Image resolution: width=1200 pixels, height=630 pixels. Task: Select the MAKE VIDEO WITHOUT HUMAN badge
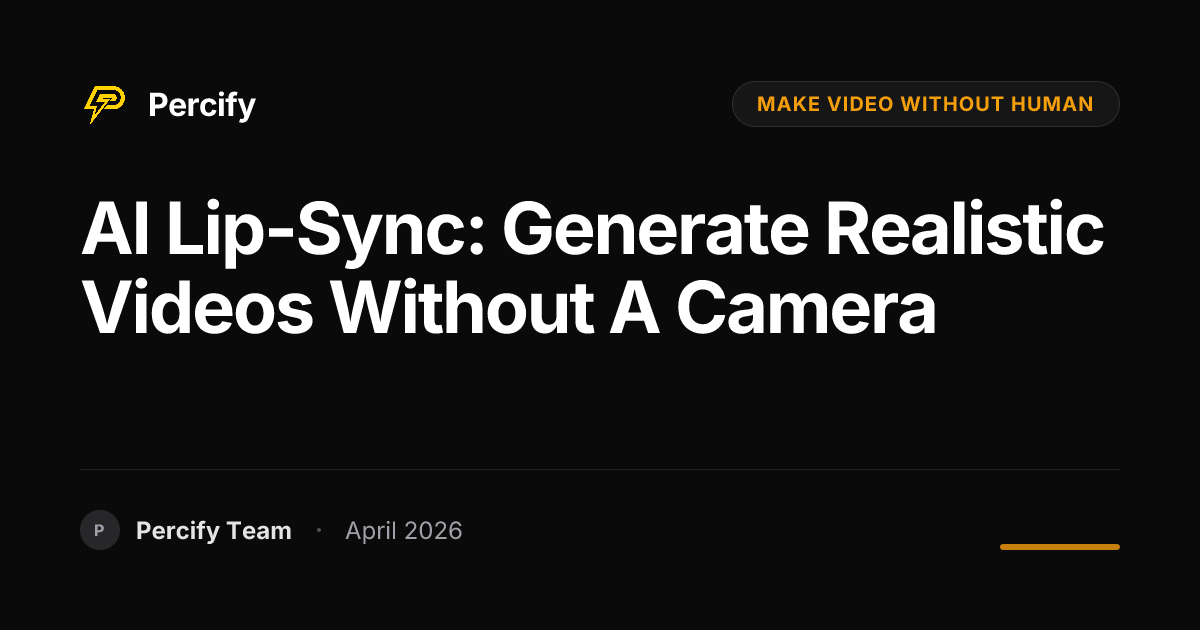click(x=925, y=104)
